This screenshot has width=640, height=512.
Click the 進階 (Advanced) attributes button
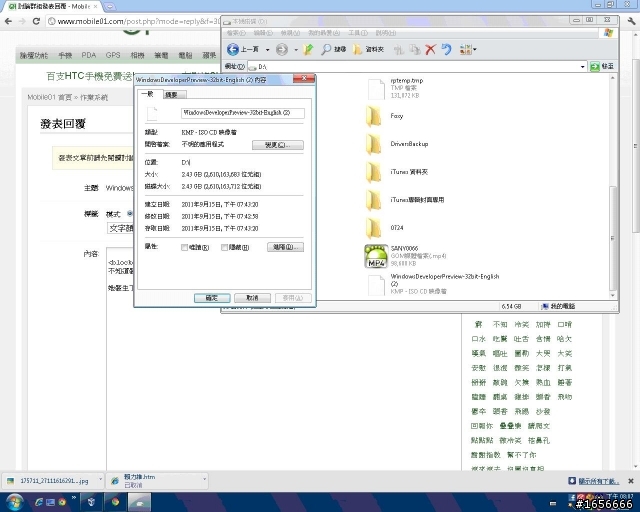pos(285,247)
